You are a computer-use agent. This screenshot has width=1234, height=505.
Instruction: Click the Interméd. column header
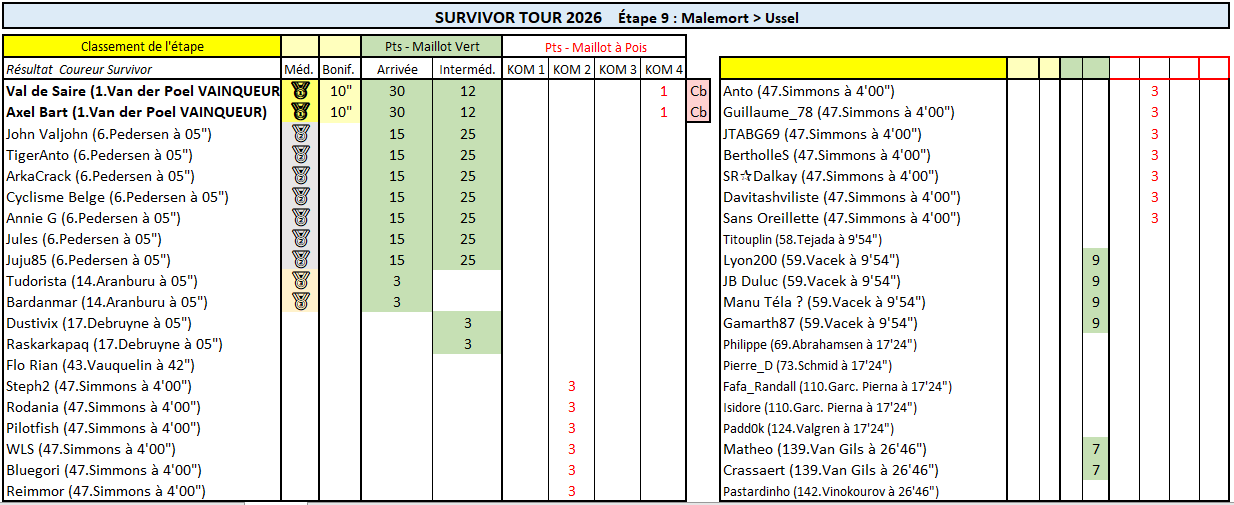pos(467,69)
